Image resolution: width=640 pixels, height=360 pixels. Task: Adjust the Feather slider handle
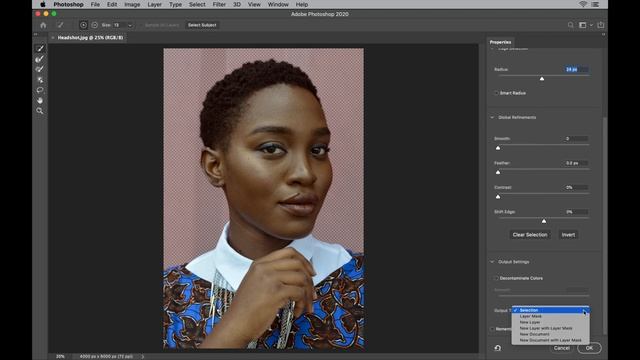(498, 172)
